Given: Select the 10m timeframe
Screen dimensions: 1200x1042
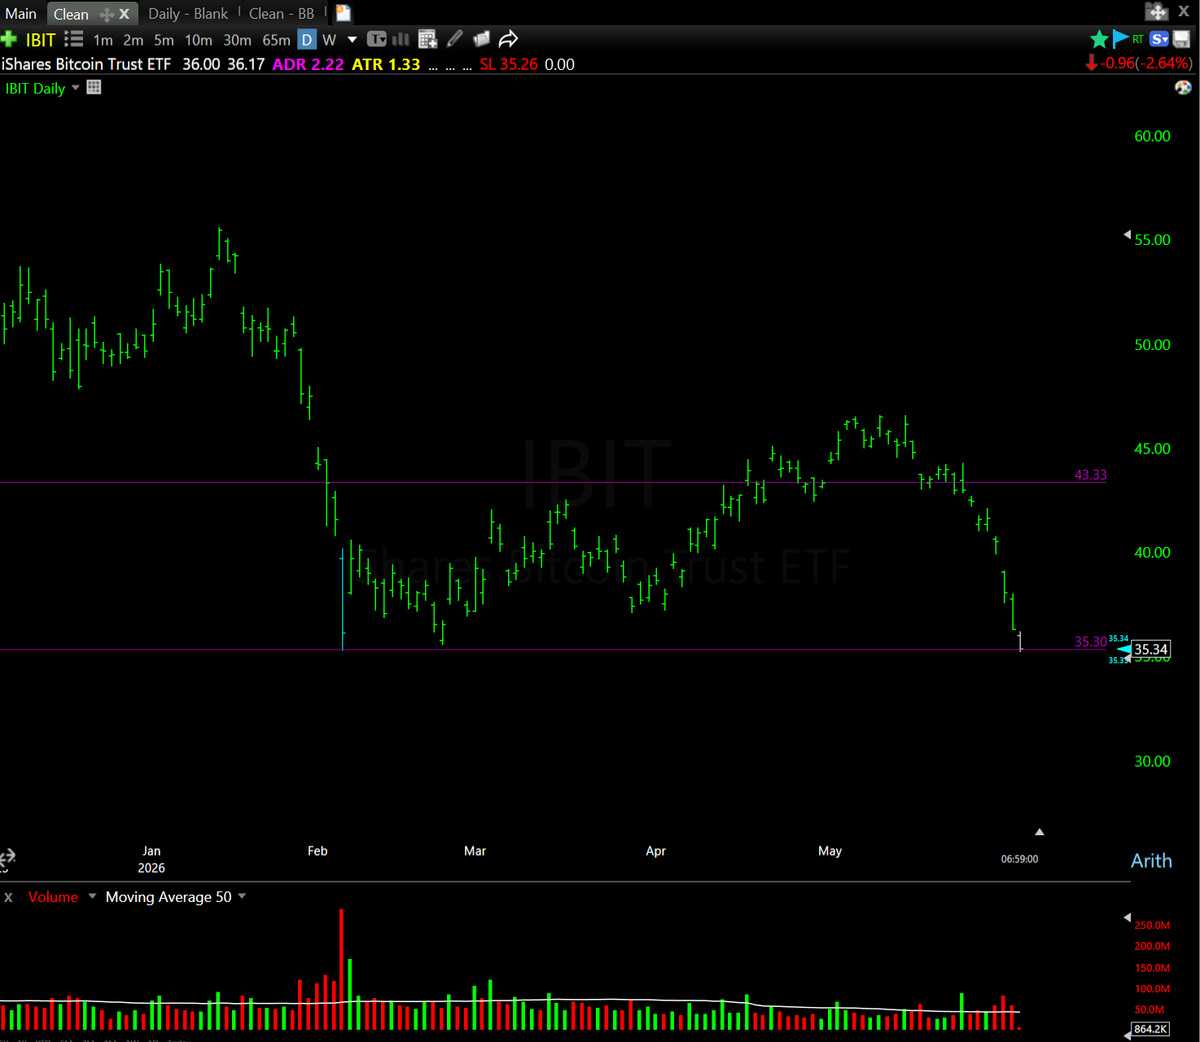Looking at the screenshot, I should point(198,40).
